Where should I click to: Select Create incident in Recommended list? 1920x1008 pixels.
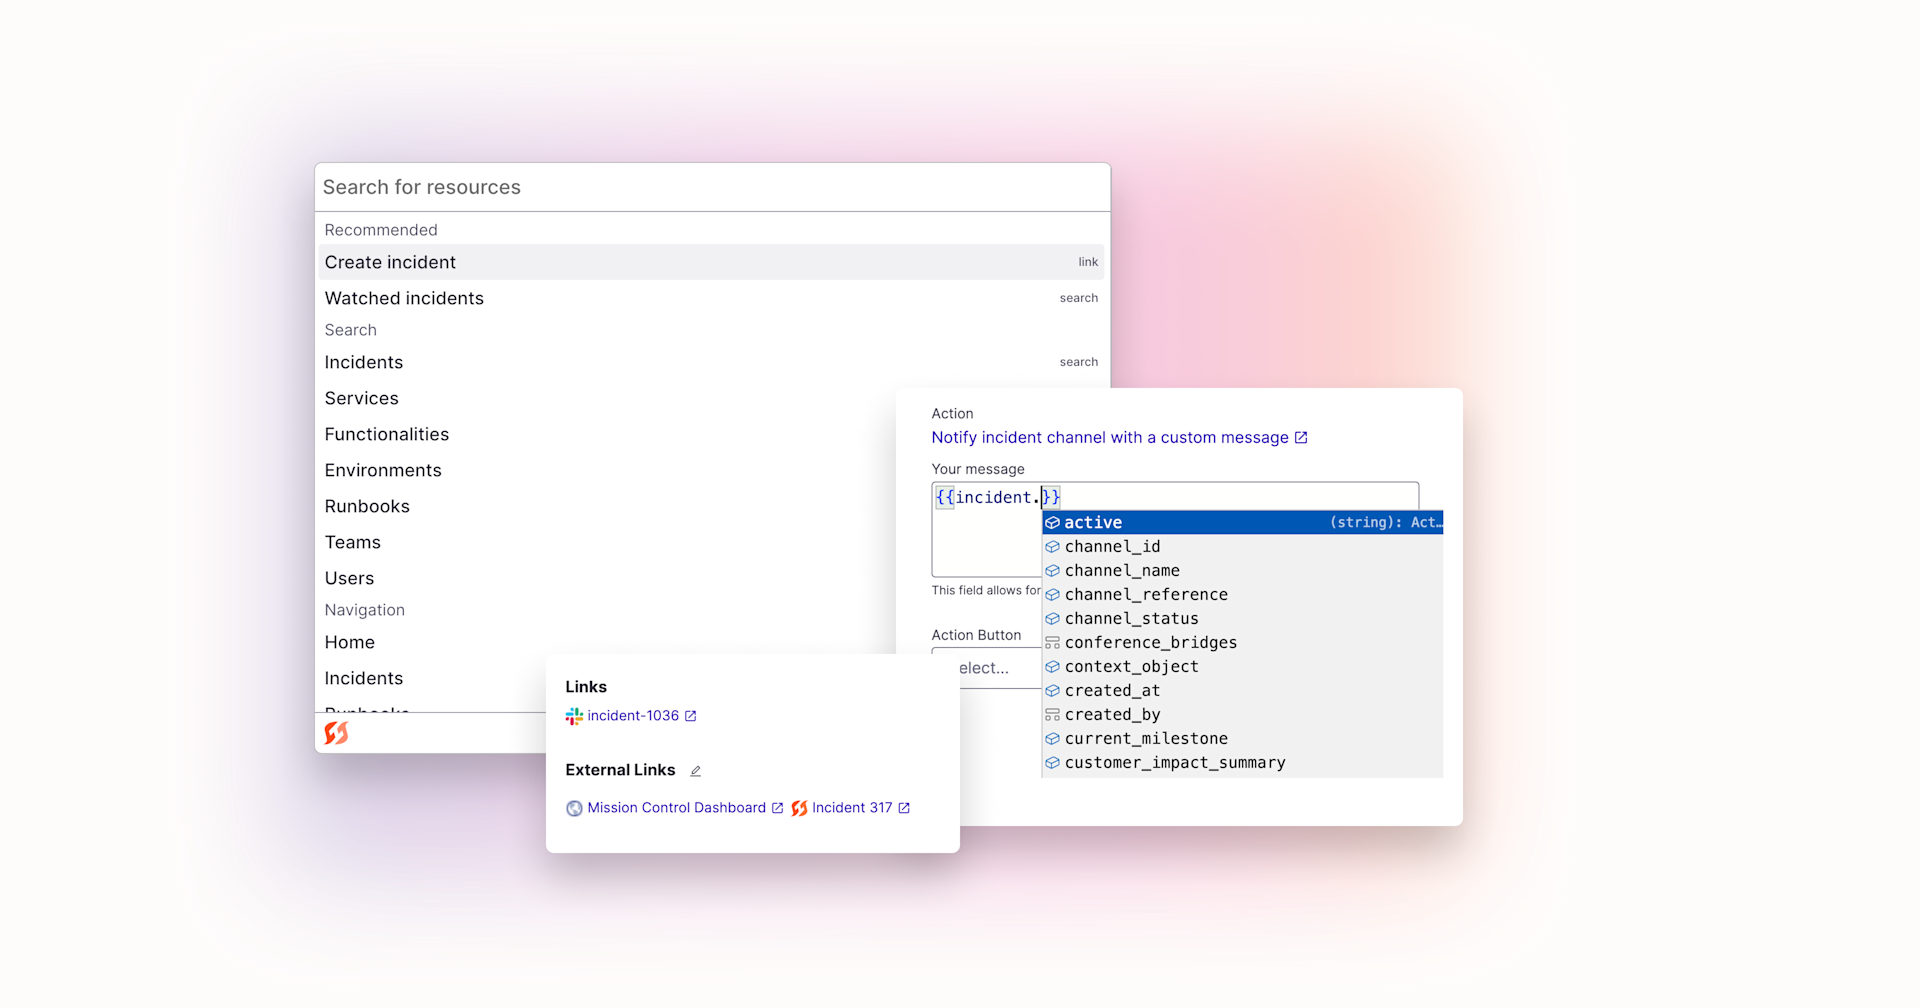[711, 262]
